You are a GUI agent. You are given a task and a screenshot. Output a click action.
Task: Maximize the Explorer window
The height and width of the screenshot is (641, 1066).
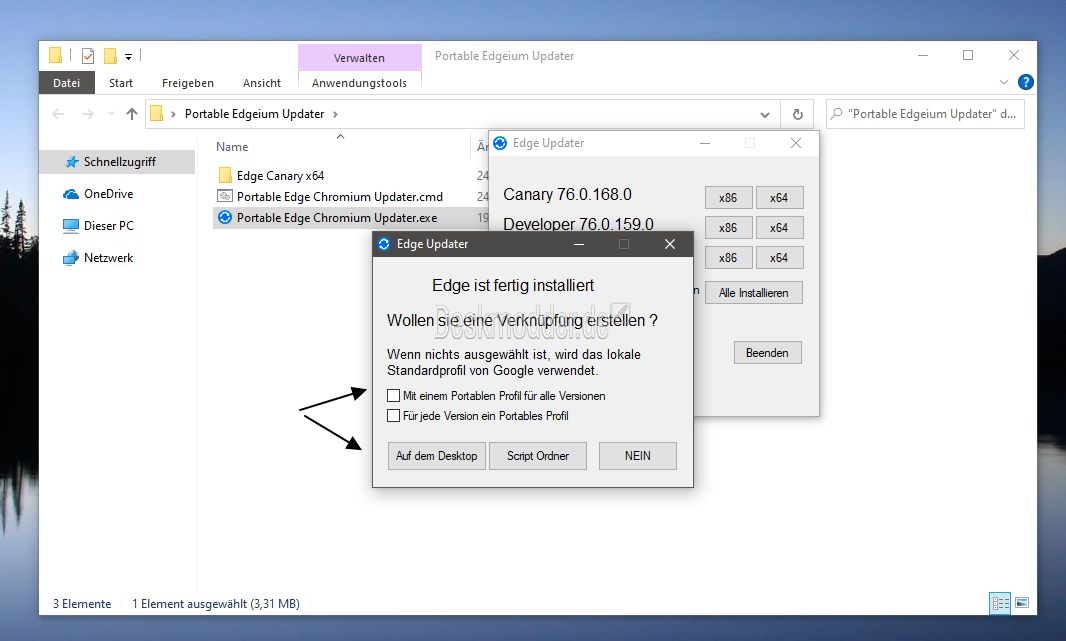(968, 55)
